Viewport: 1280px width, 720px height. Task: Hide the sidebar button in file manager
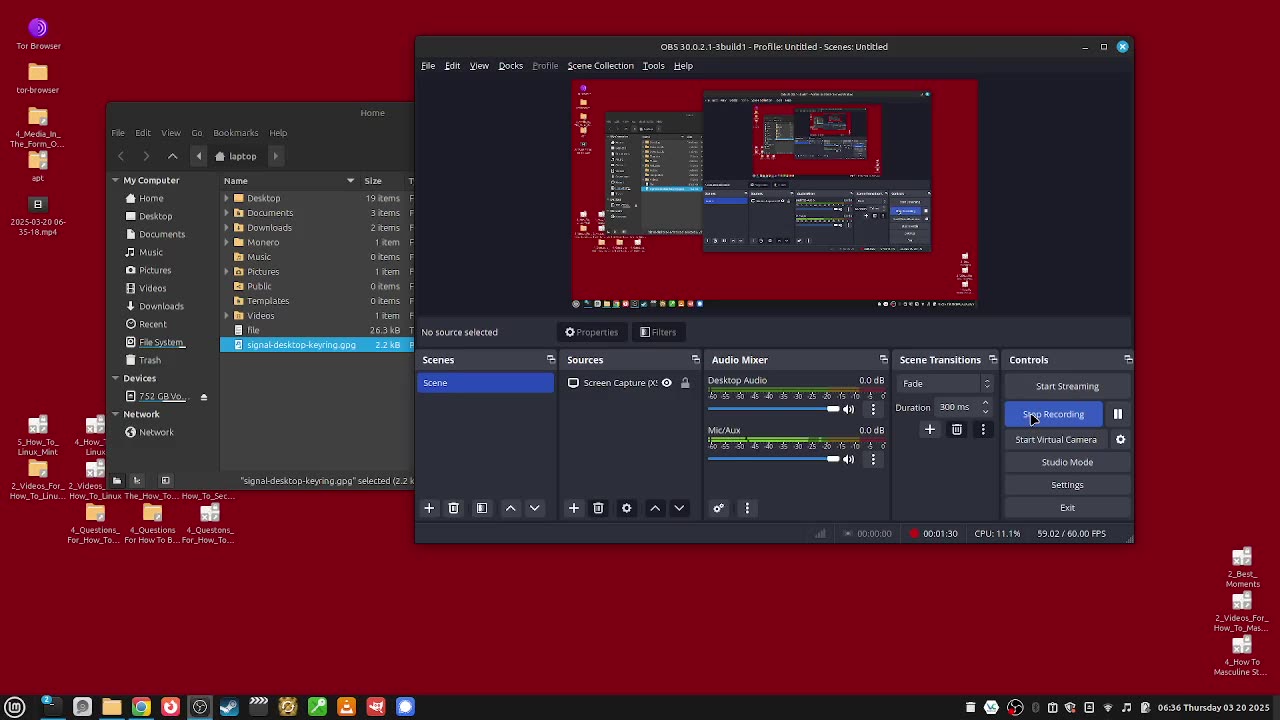pyautogui.click(x=165, y=481)
